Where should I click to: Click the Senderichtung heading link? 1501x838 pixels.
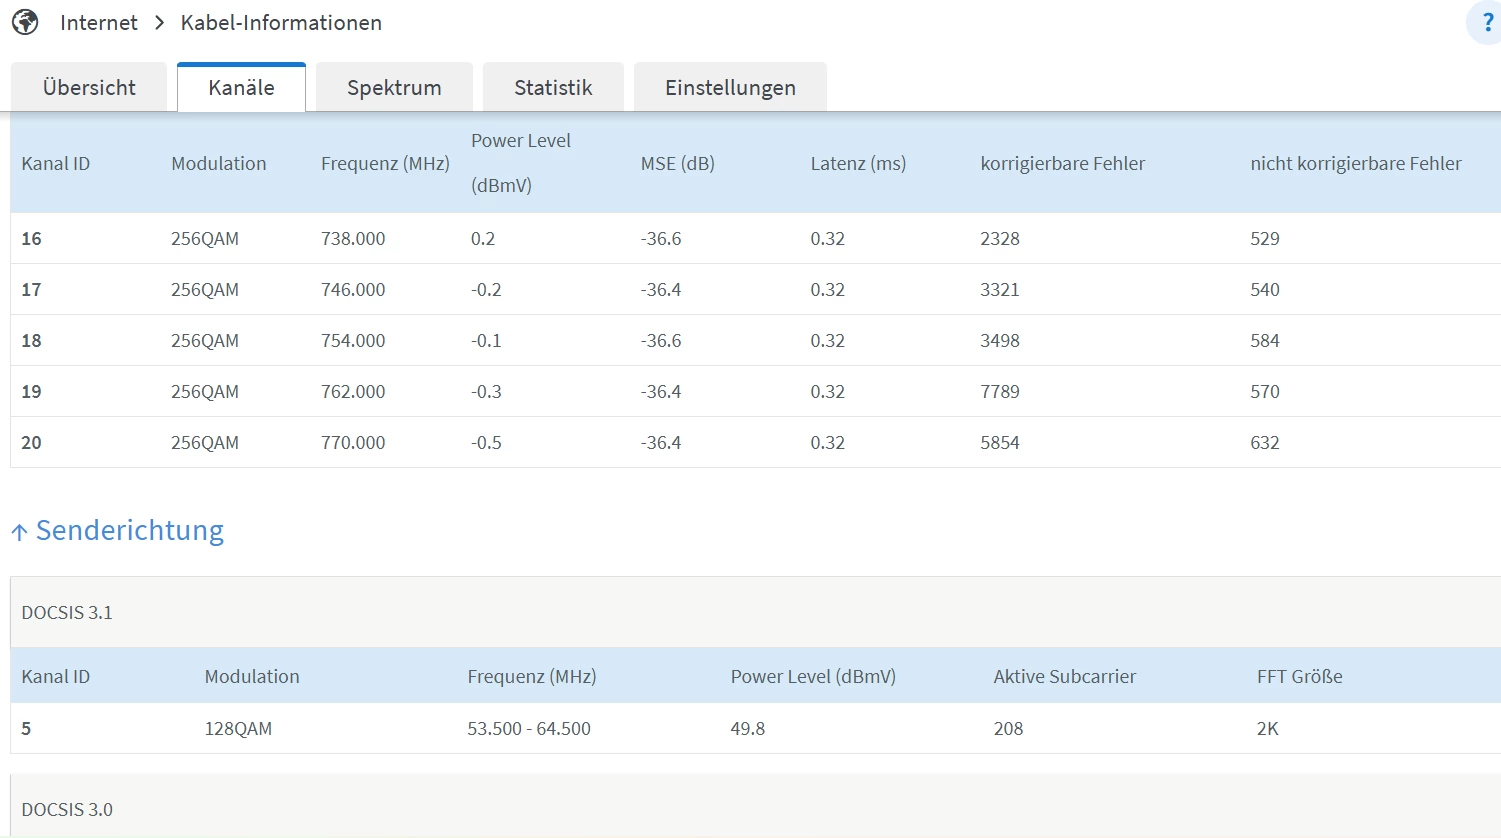130,530
